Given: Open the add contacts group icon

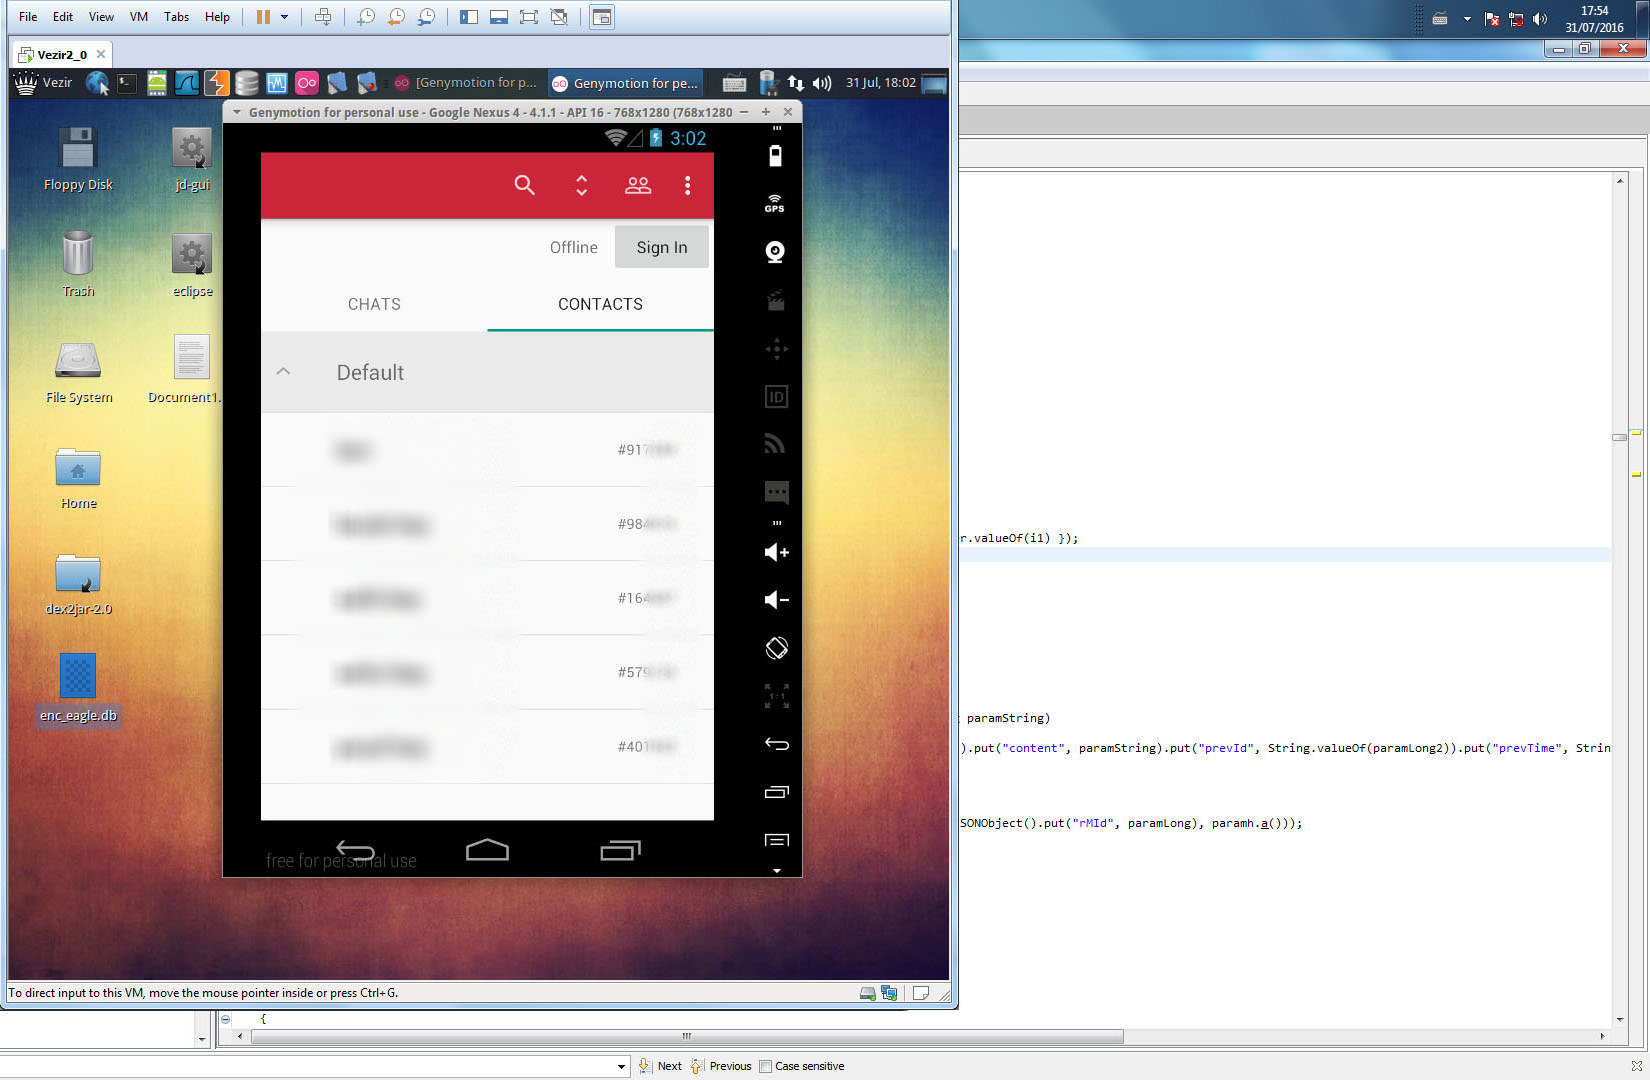Looking at the screenshot, I should [638, 185].
